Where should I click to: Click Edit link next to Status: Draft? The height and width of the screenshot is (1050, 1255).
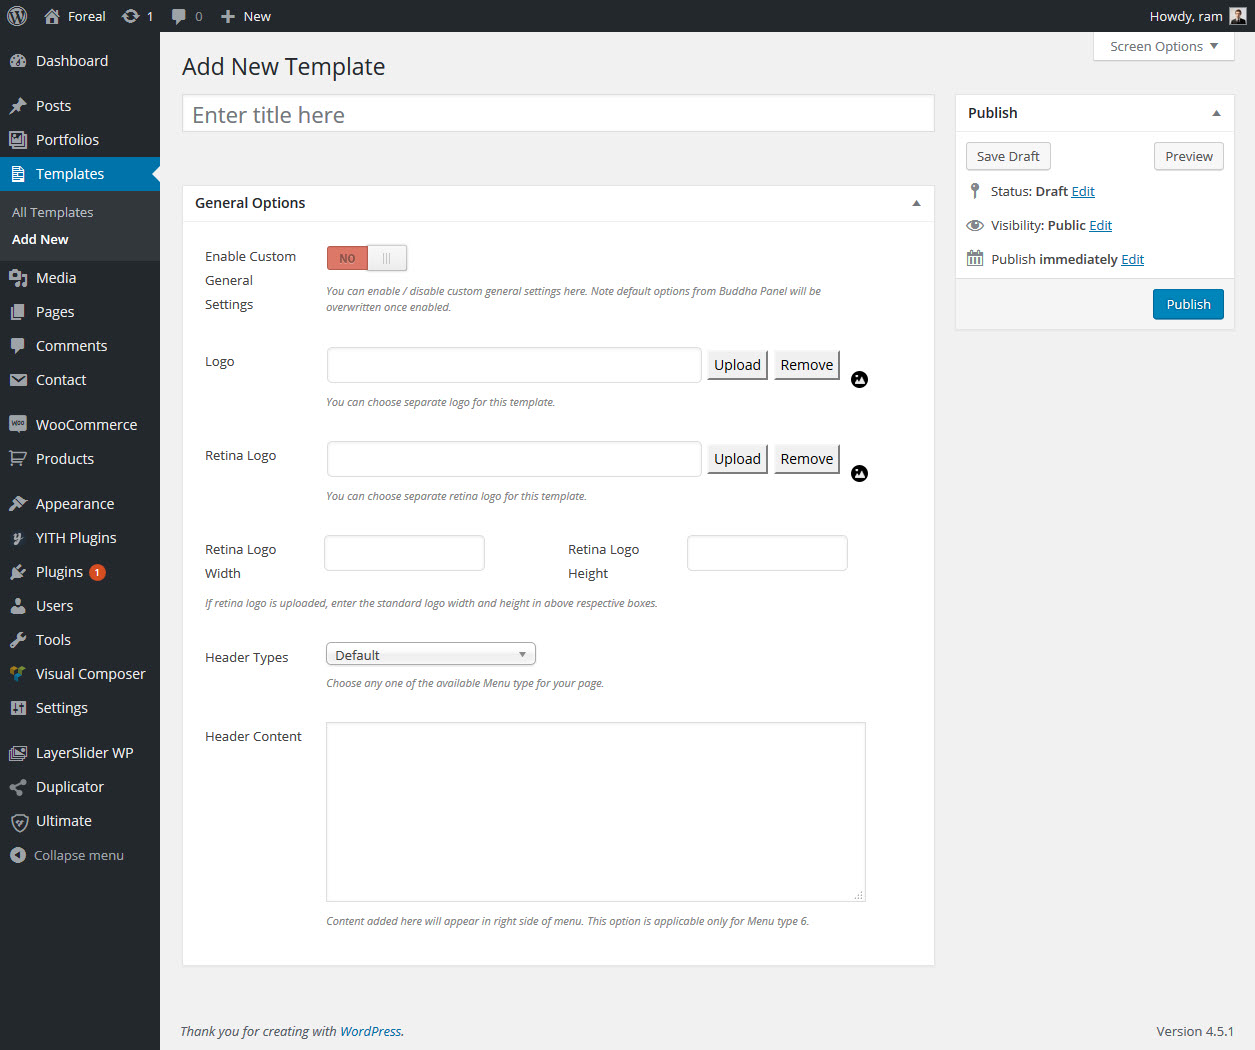1083,191
